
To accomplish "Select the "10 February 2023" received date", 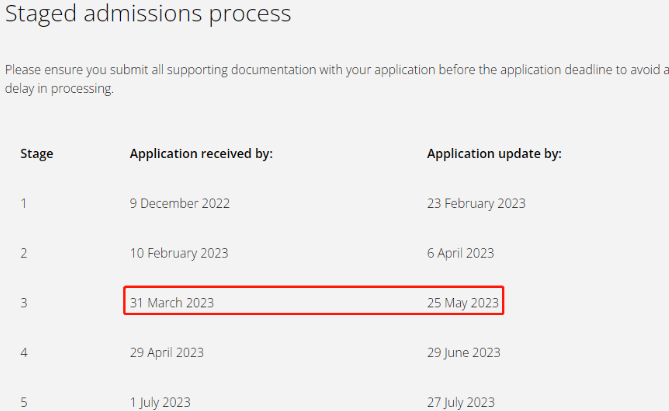I will [180, 253].
